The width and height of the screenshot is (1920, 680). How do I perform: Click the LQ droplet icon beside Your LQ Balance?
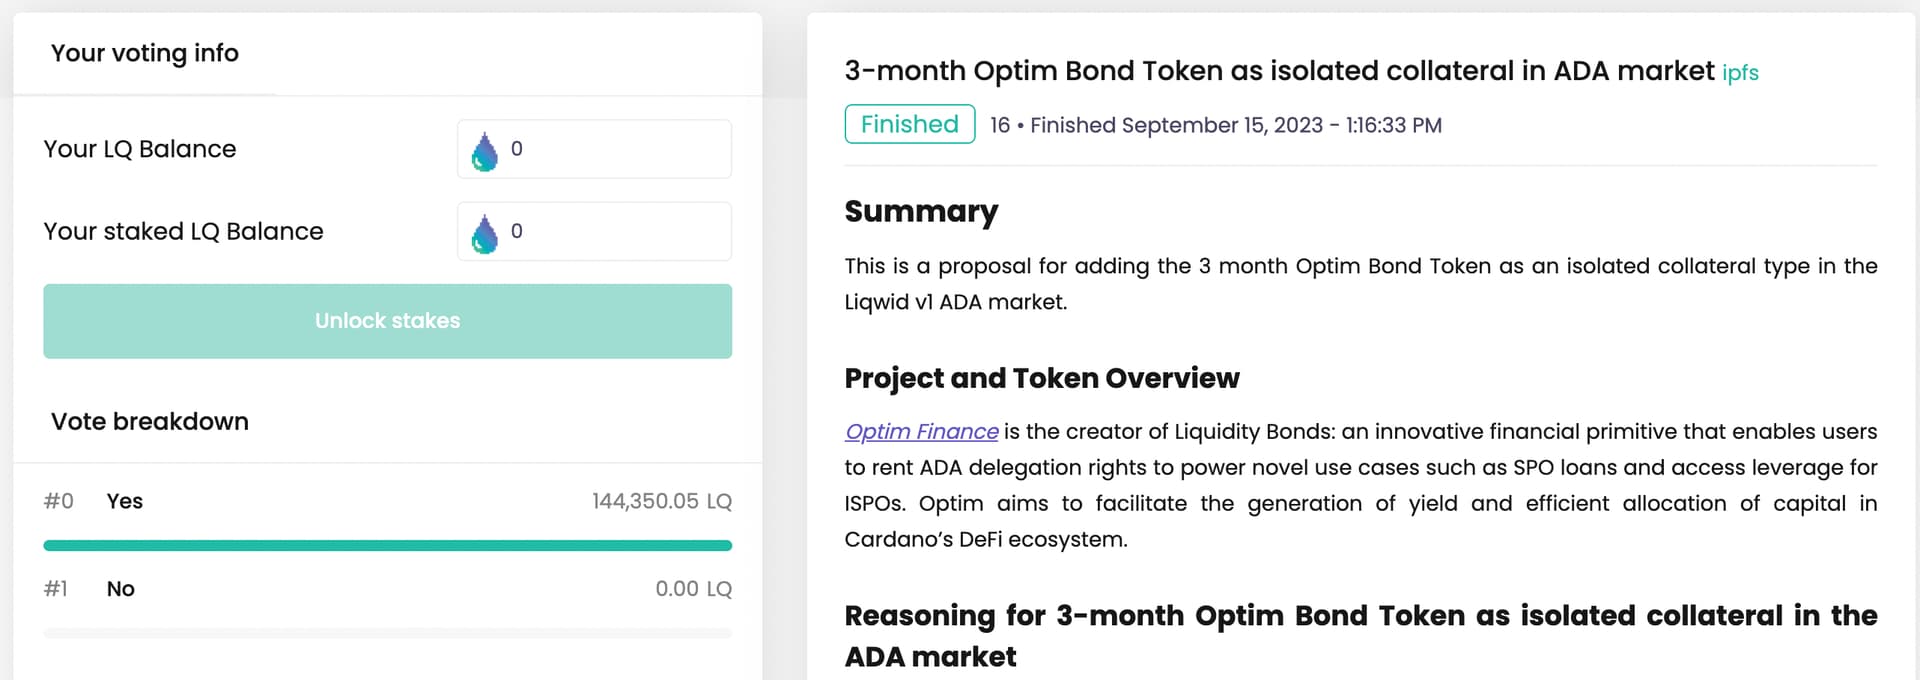coord(485,151)
